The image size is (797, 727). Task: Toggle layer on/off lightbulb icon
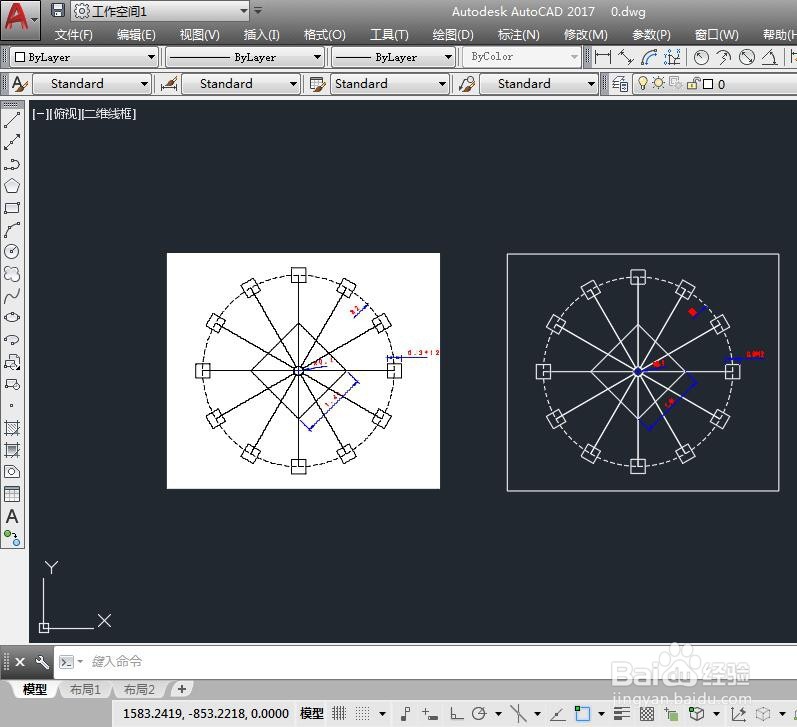642,83
